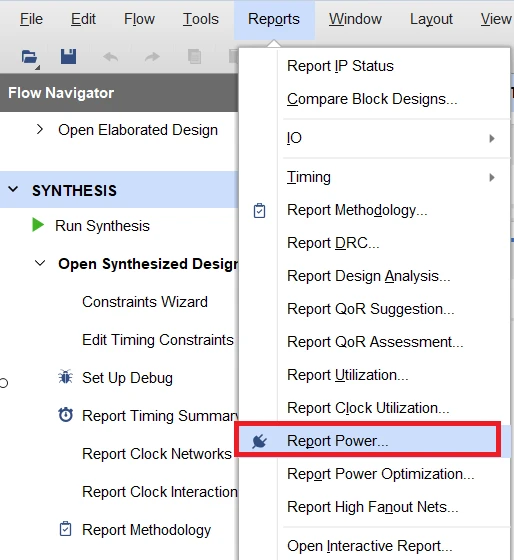The height and width of the screenshot is (560, 514).
Task: Open the IO submenu arrow
Action: (492, 138)
